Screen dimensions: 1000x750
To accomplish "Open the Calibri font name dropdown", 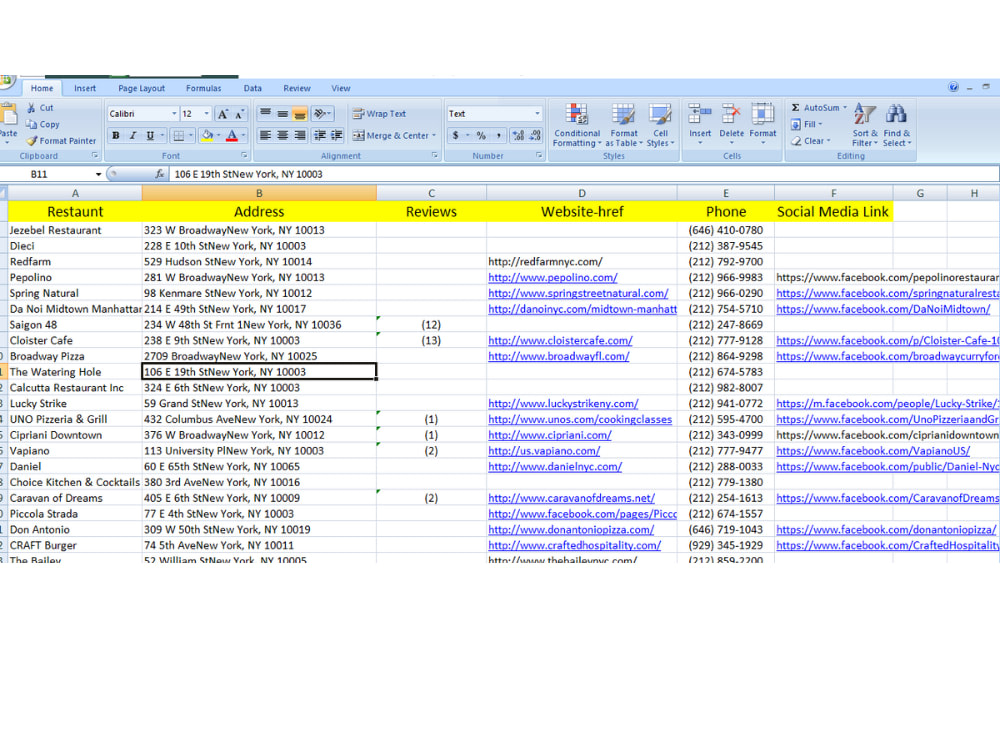I will 174,114.
